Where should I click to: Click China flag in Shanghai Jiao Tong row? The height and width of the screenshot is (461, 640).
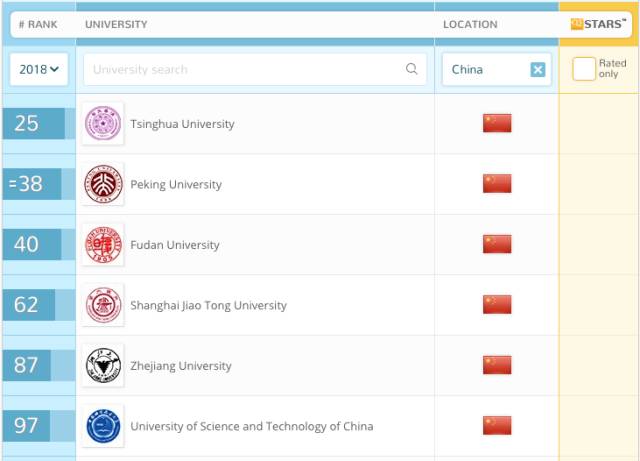[497, 305]
